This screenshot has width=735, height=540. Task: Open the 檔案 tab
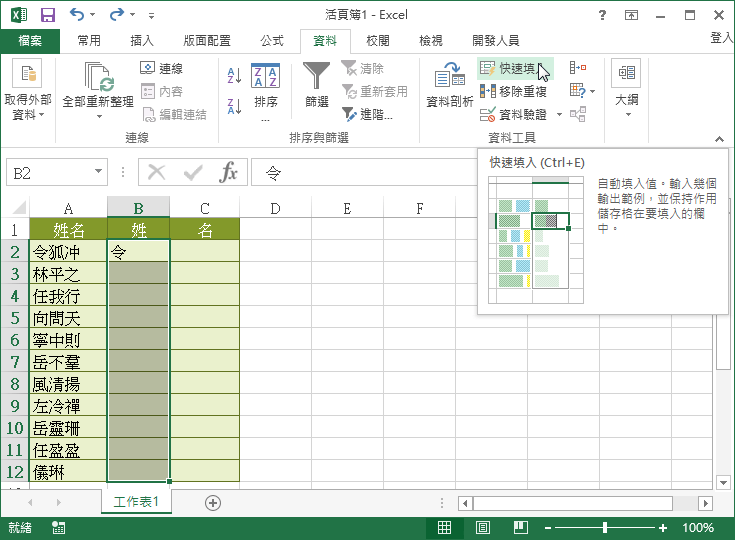pyautogui.click(x=30, y=41)
